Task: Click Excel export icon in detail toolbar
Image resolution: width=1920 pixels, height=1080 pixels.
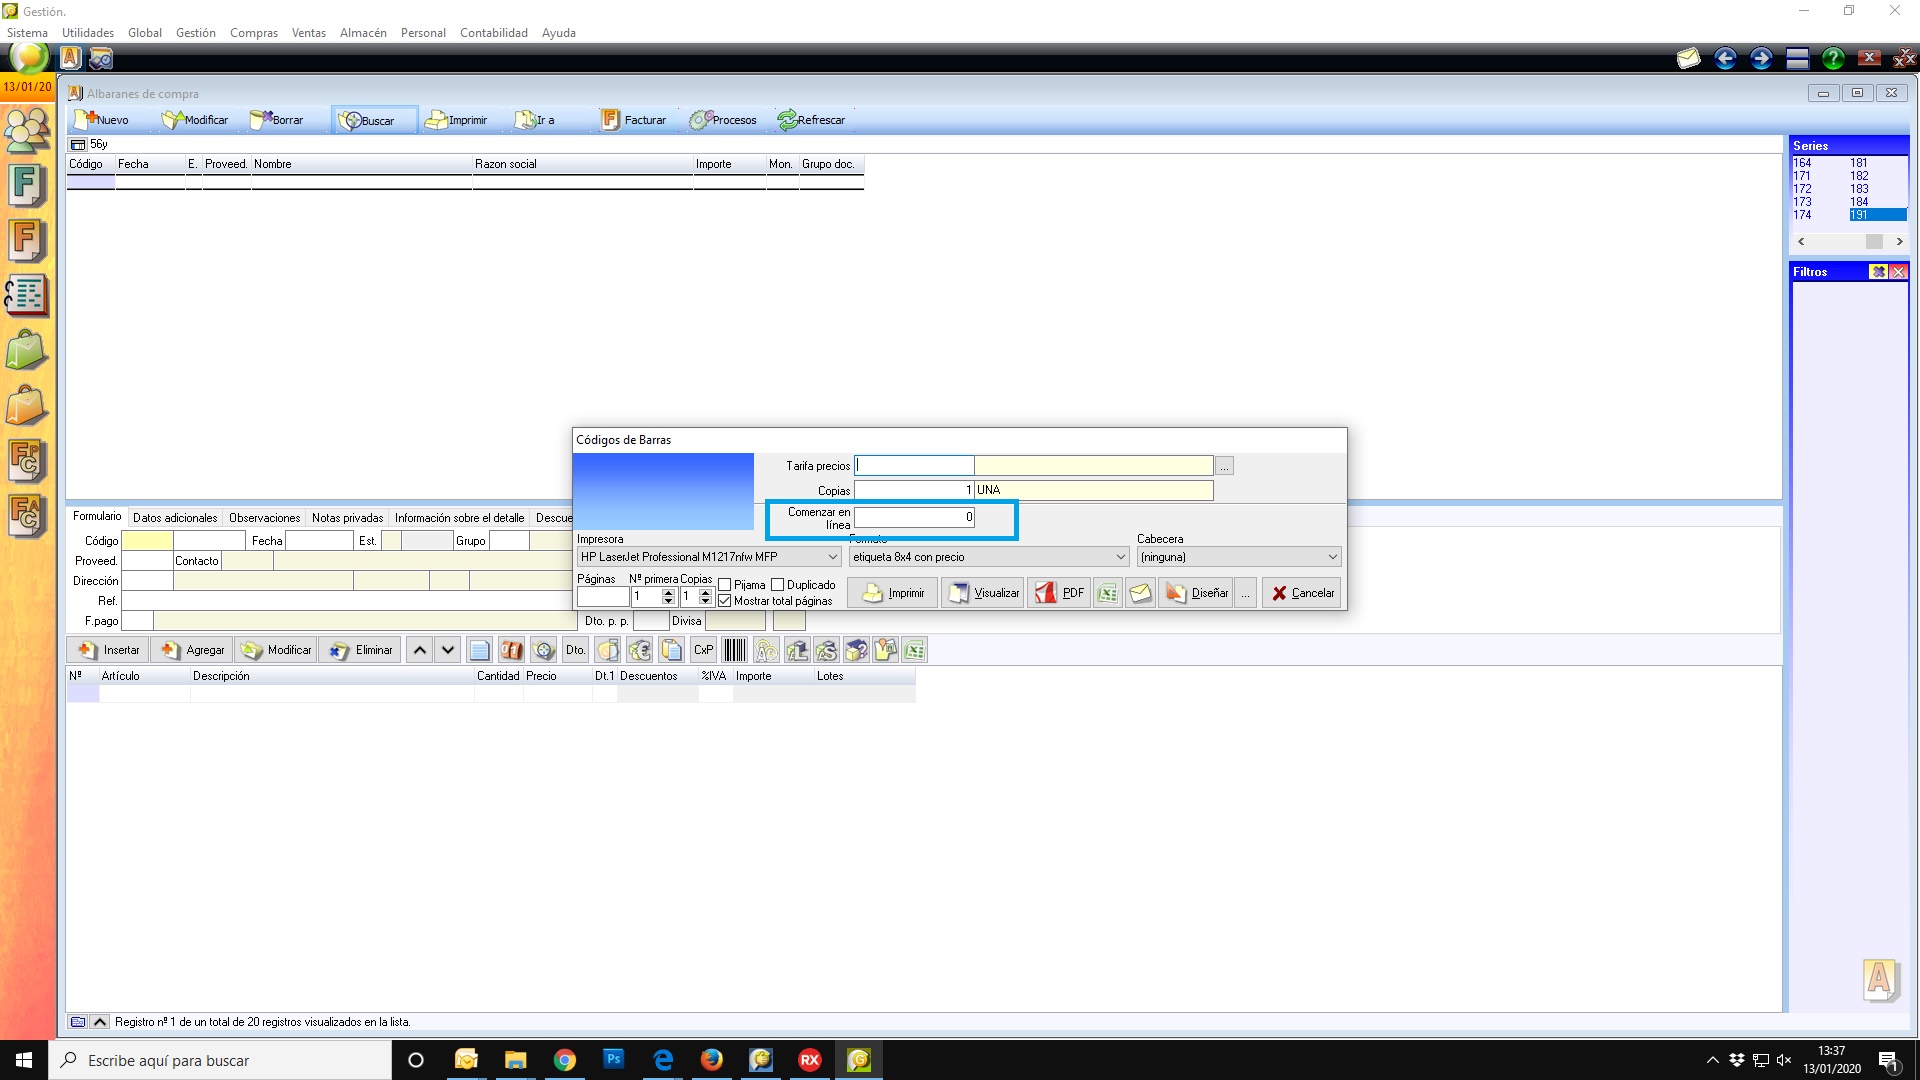Action: 915,650
